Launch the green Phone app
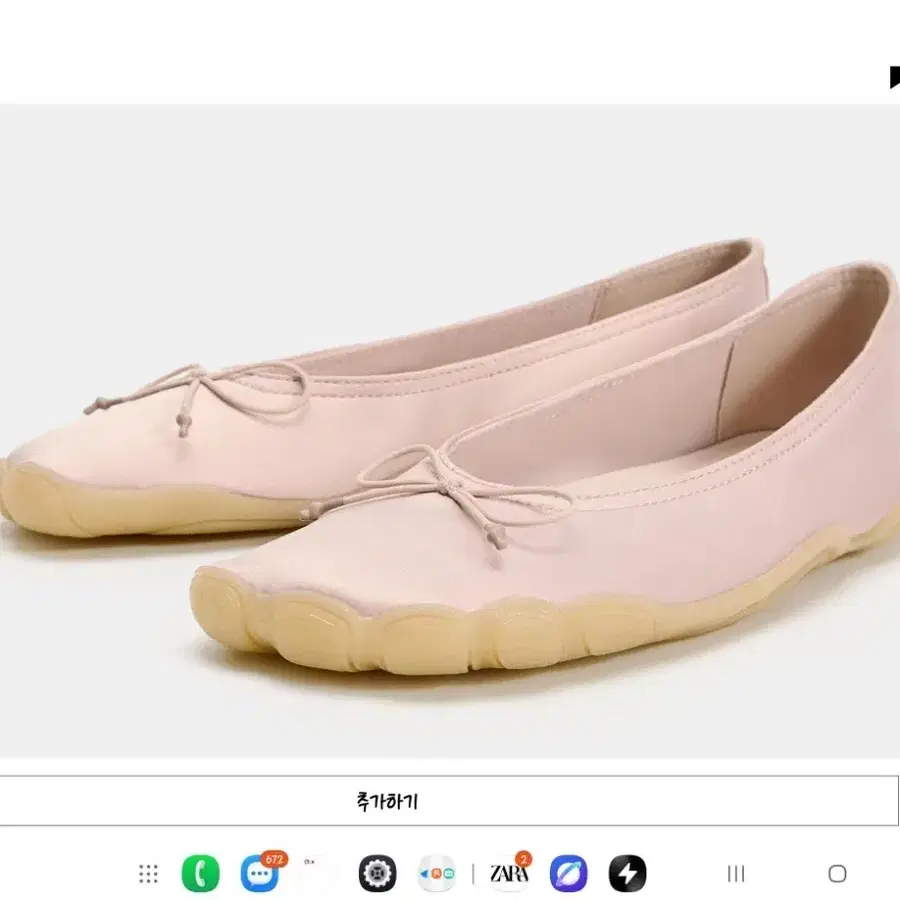This screenshot has width=900, height=900. (200, 874)
